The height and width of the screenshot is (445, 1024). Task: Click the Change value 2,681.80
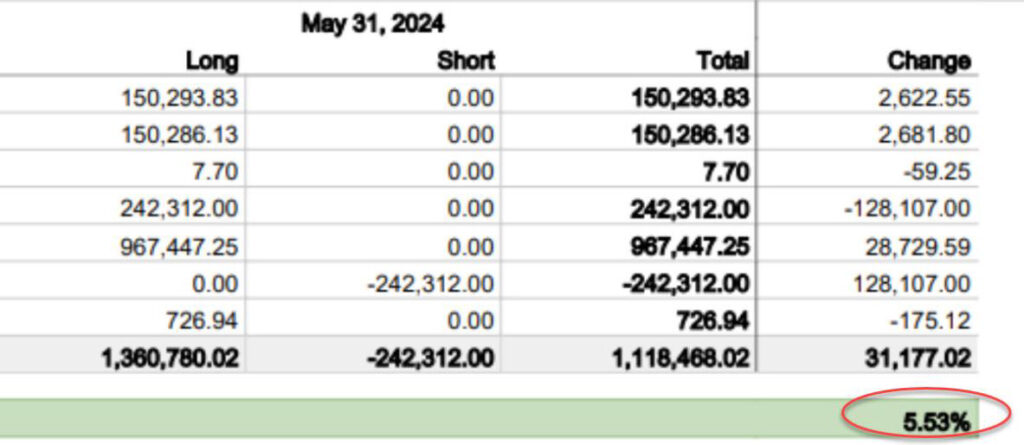[930, 135]
